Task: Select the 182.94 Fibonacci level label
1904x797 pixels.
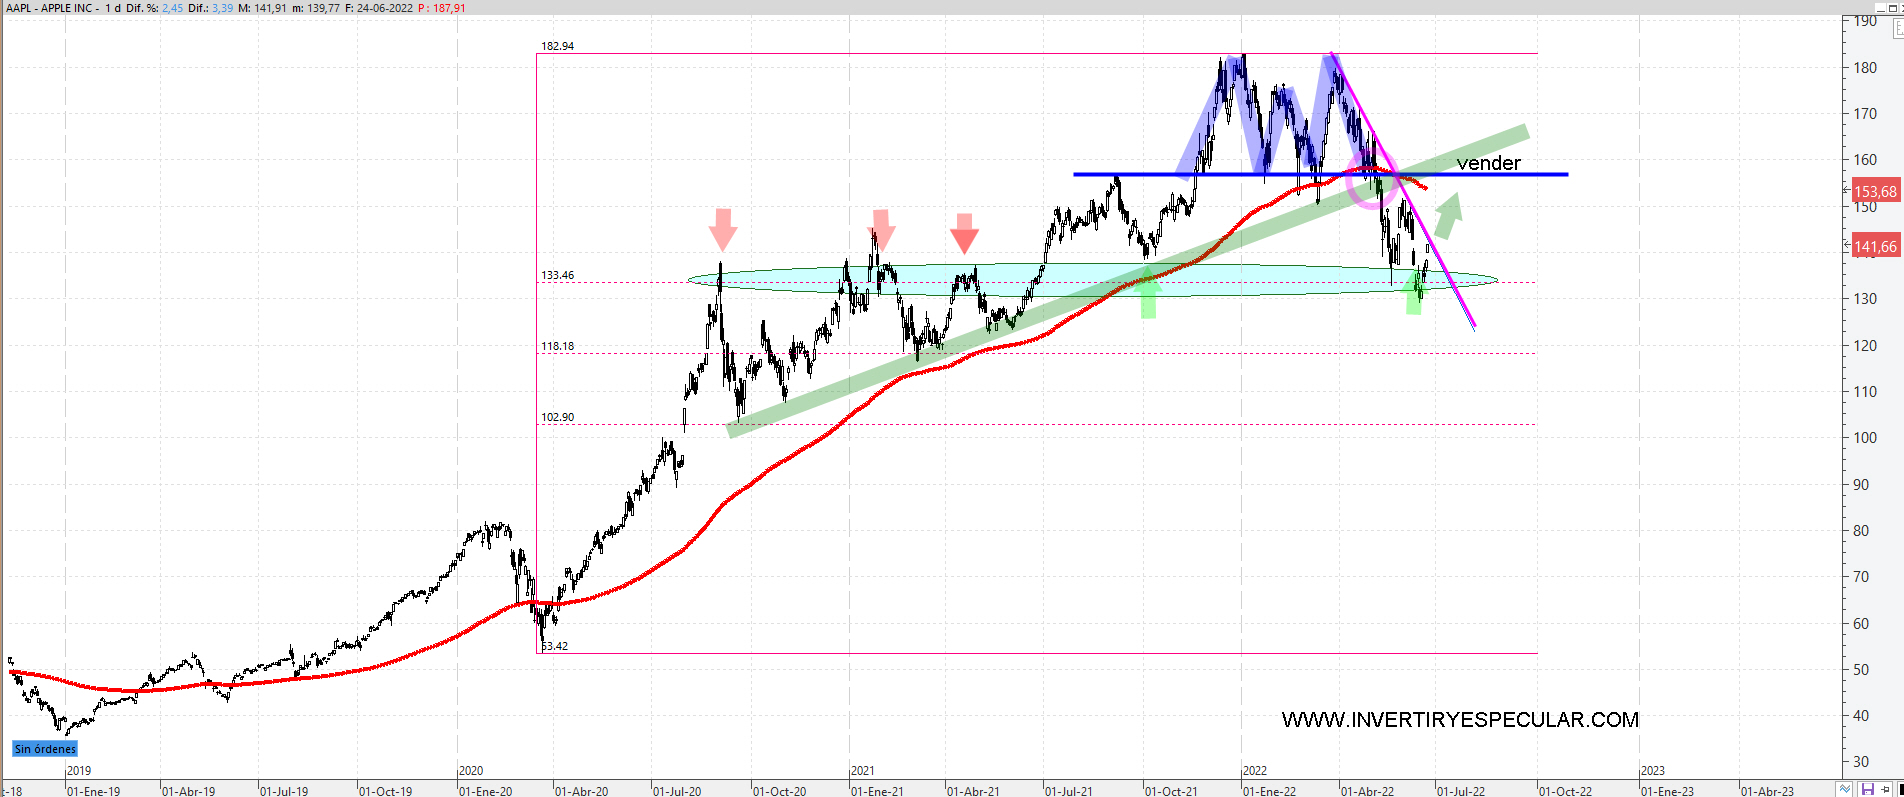Action: tap(558, 46)
